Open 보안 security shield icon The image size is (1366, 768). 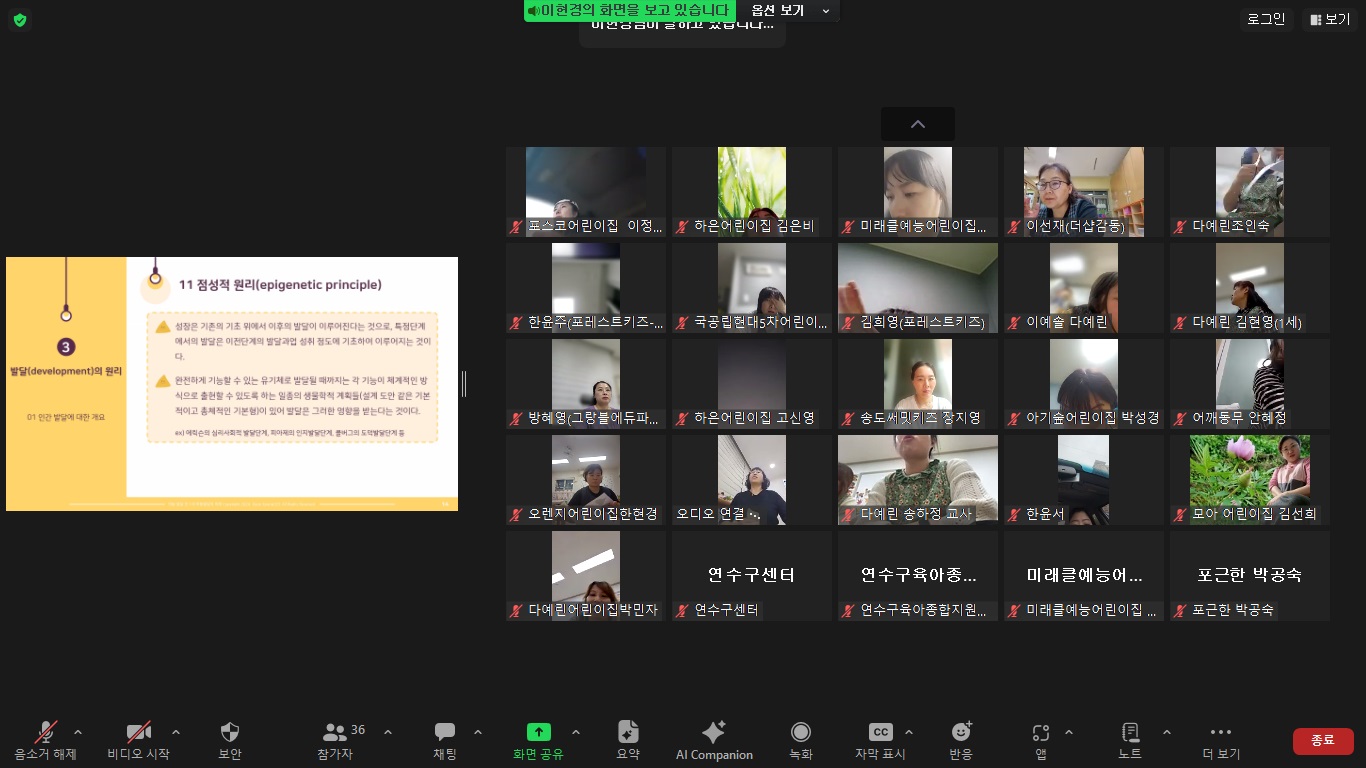pyautogui.click(x=230, y=732)
